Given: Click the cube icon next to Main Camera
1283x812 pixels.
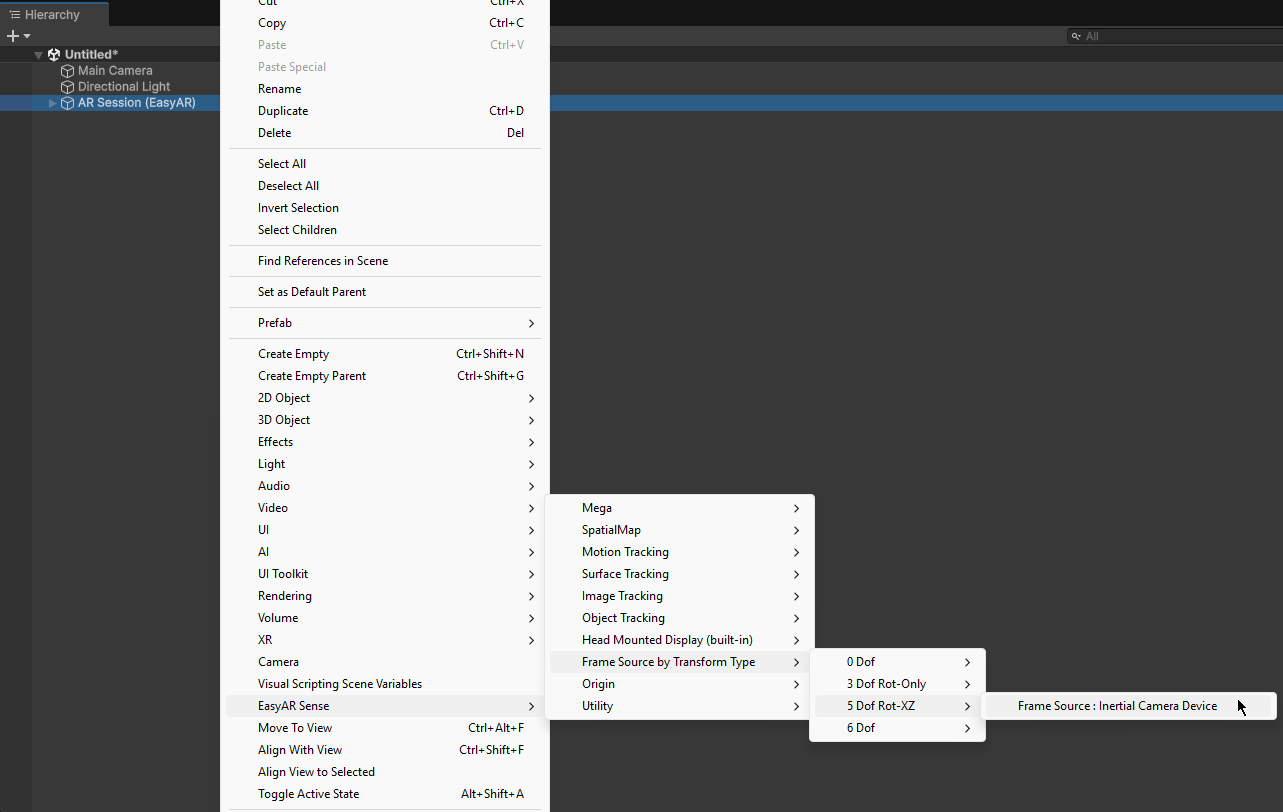Looking at the screenshot, I should point(68,71).
